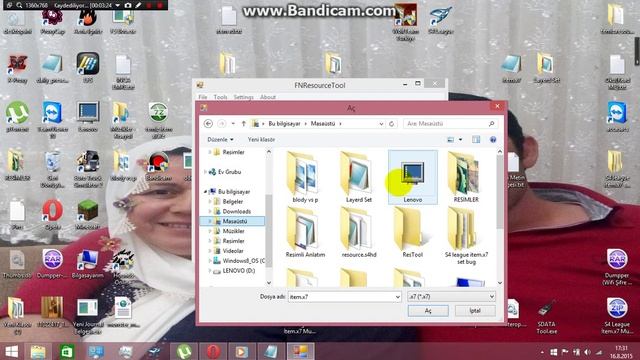Open S4 league item.x7 set bug folder
Viewport: 640px width, 360px height.
[x=466, y=236]
